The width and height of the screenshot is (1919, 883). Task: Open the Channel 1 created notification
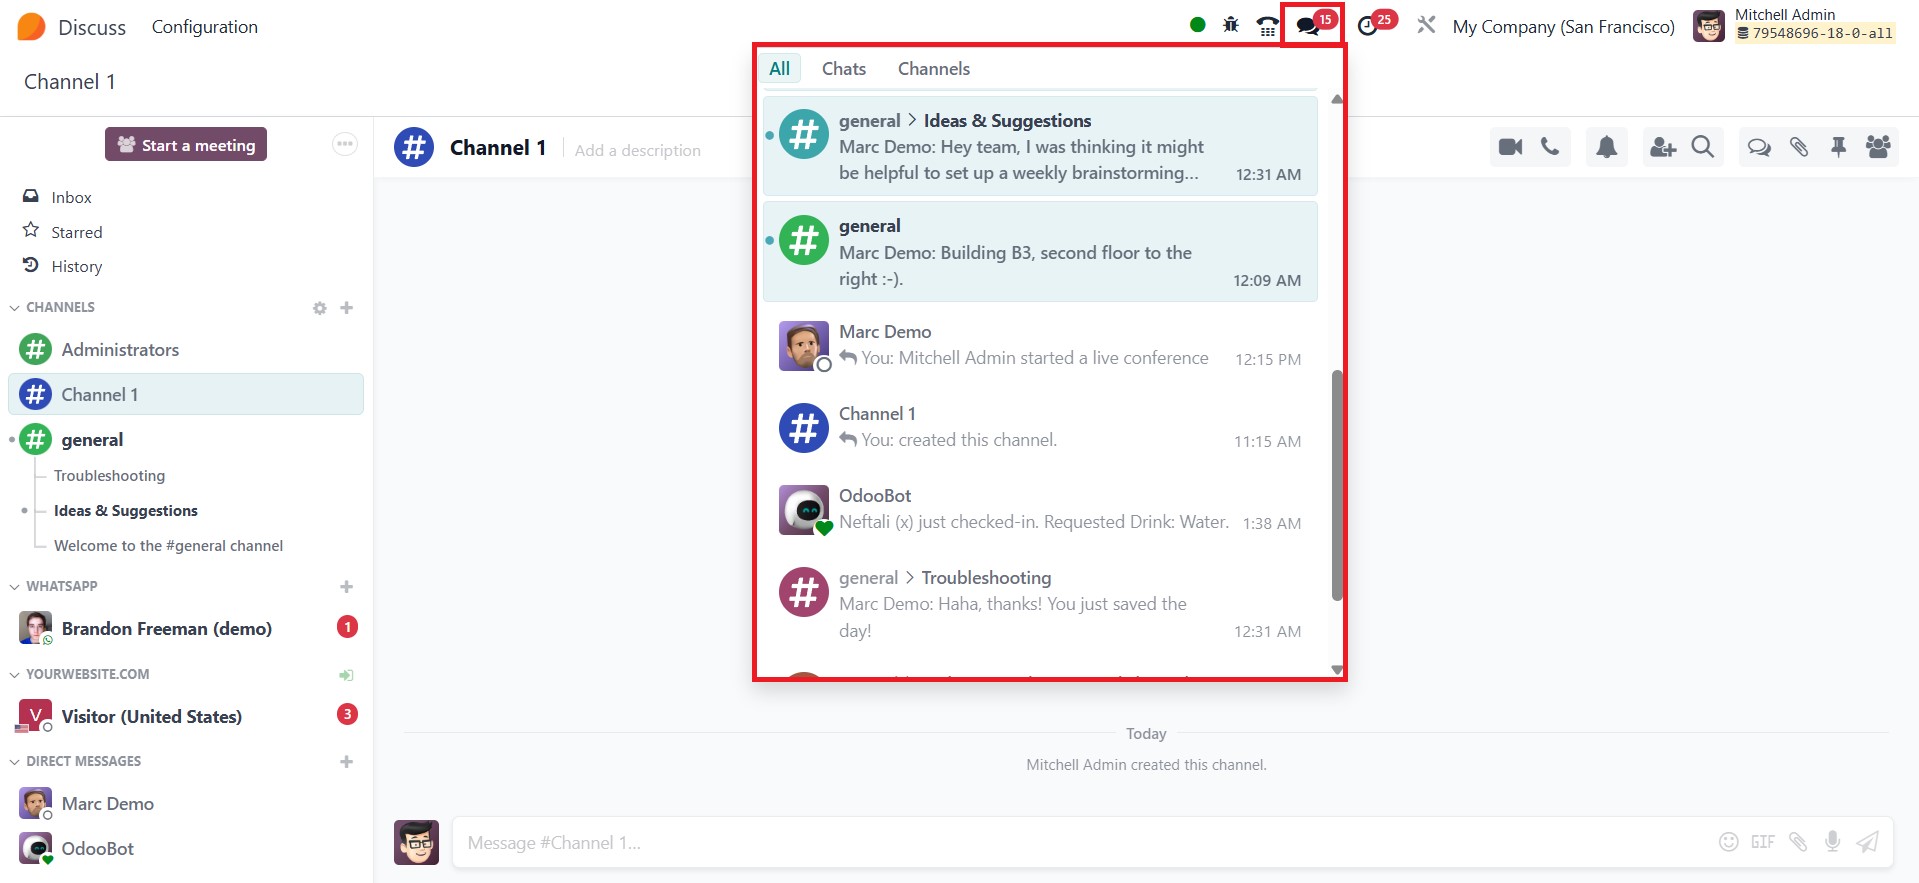point(1040,427)
